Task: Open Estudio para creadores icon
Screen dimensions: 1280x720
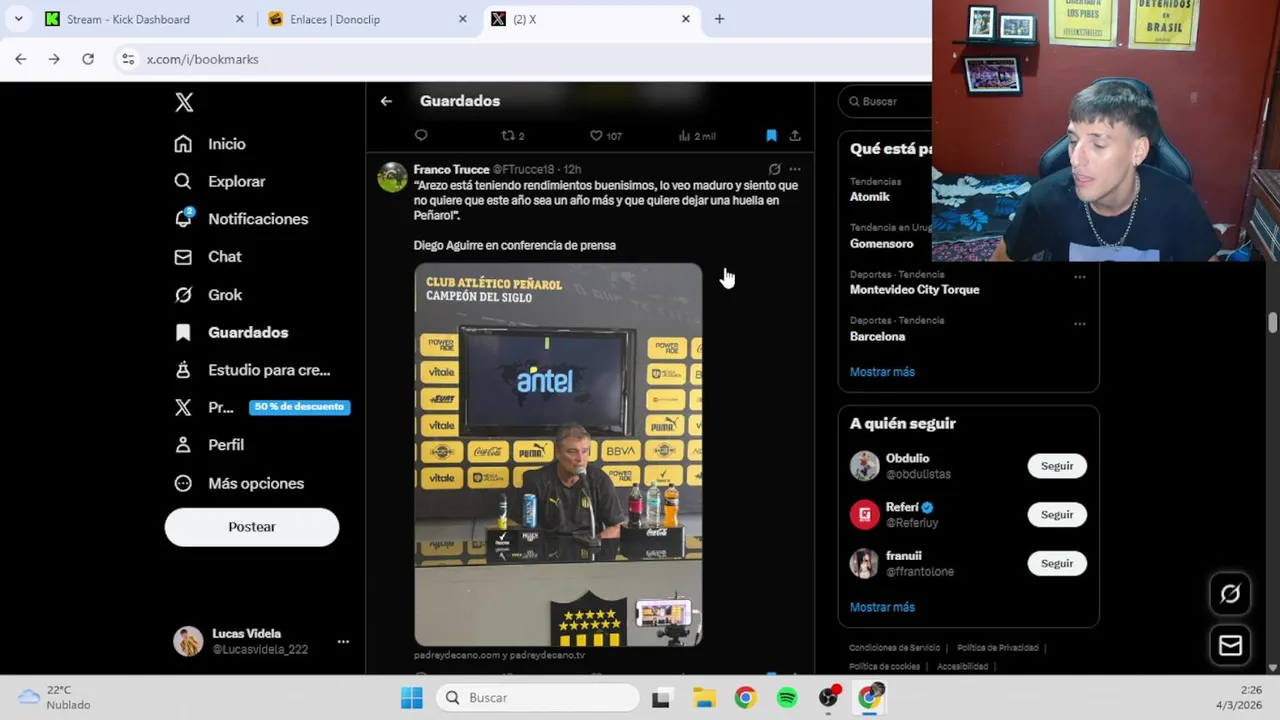Action: click(183, 370)
